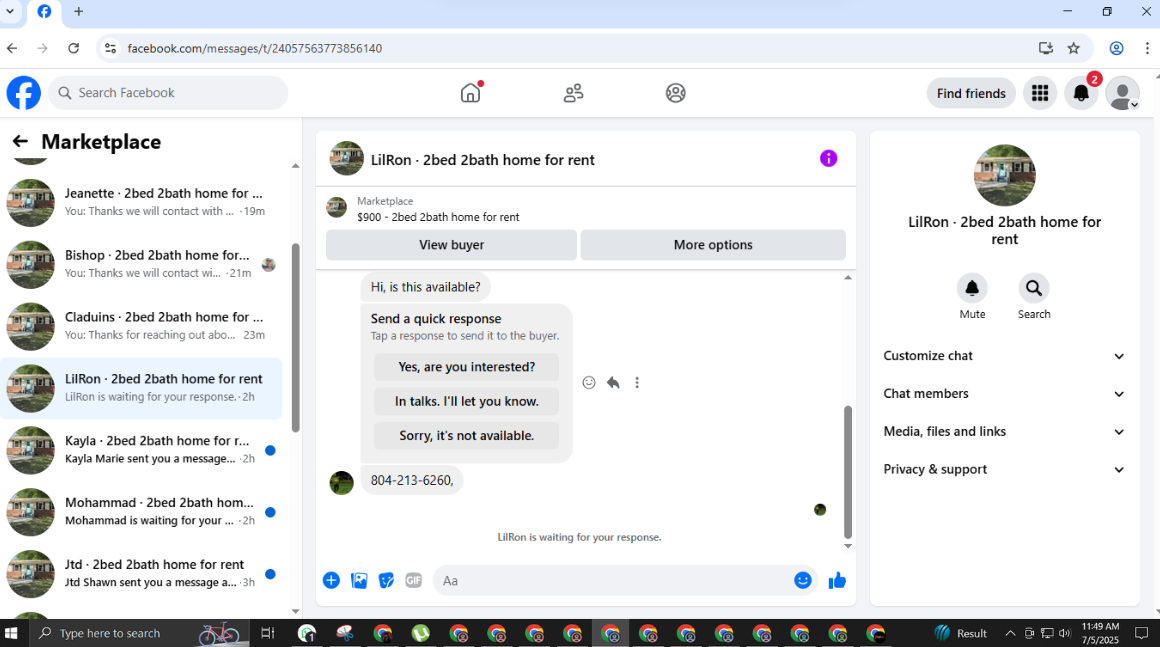
Task: React to message with emoji icon
Action: pyautogui.click(x=589, y=382)
